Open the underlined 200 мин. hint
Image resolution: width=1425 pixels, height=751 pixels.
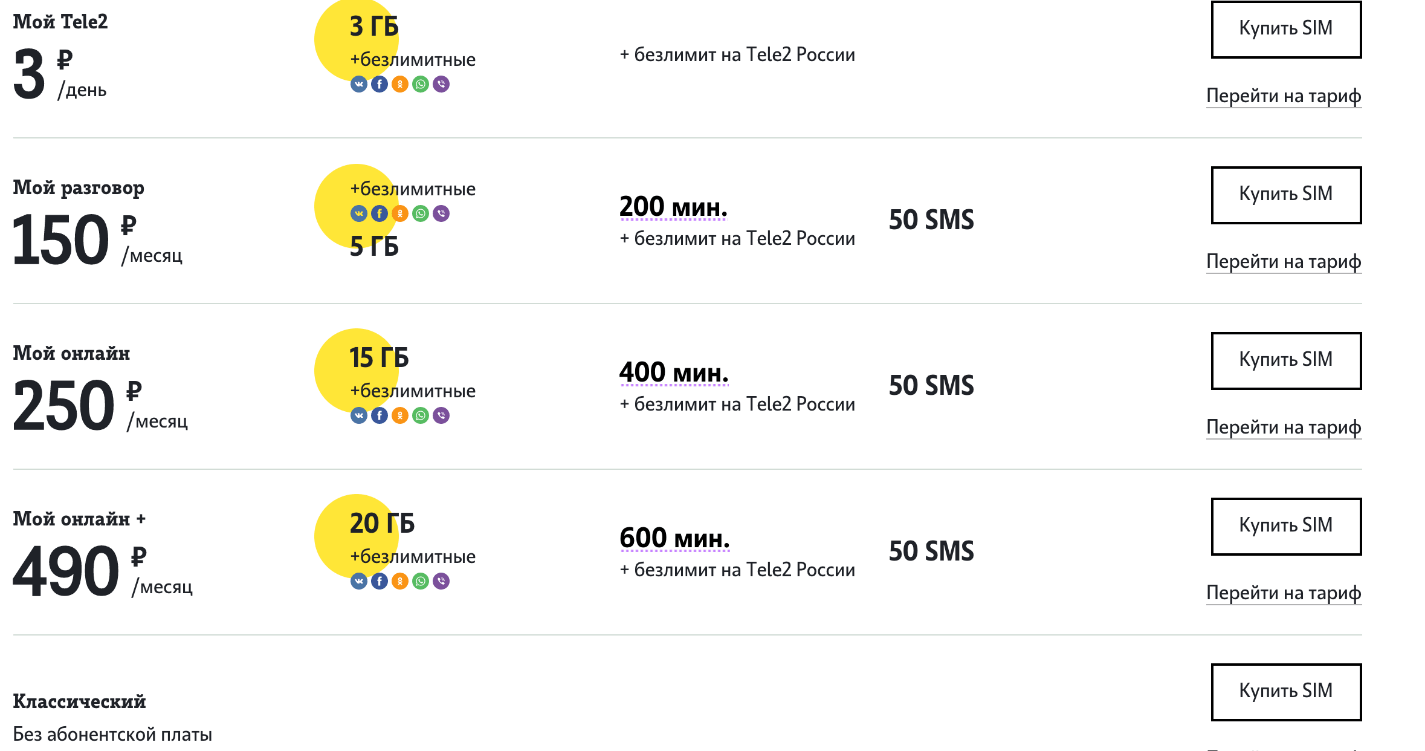(x=674, y=207)
